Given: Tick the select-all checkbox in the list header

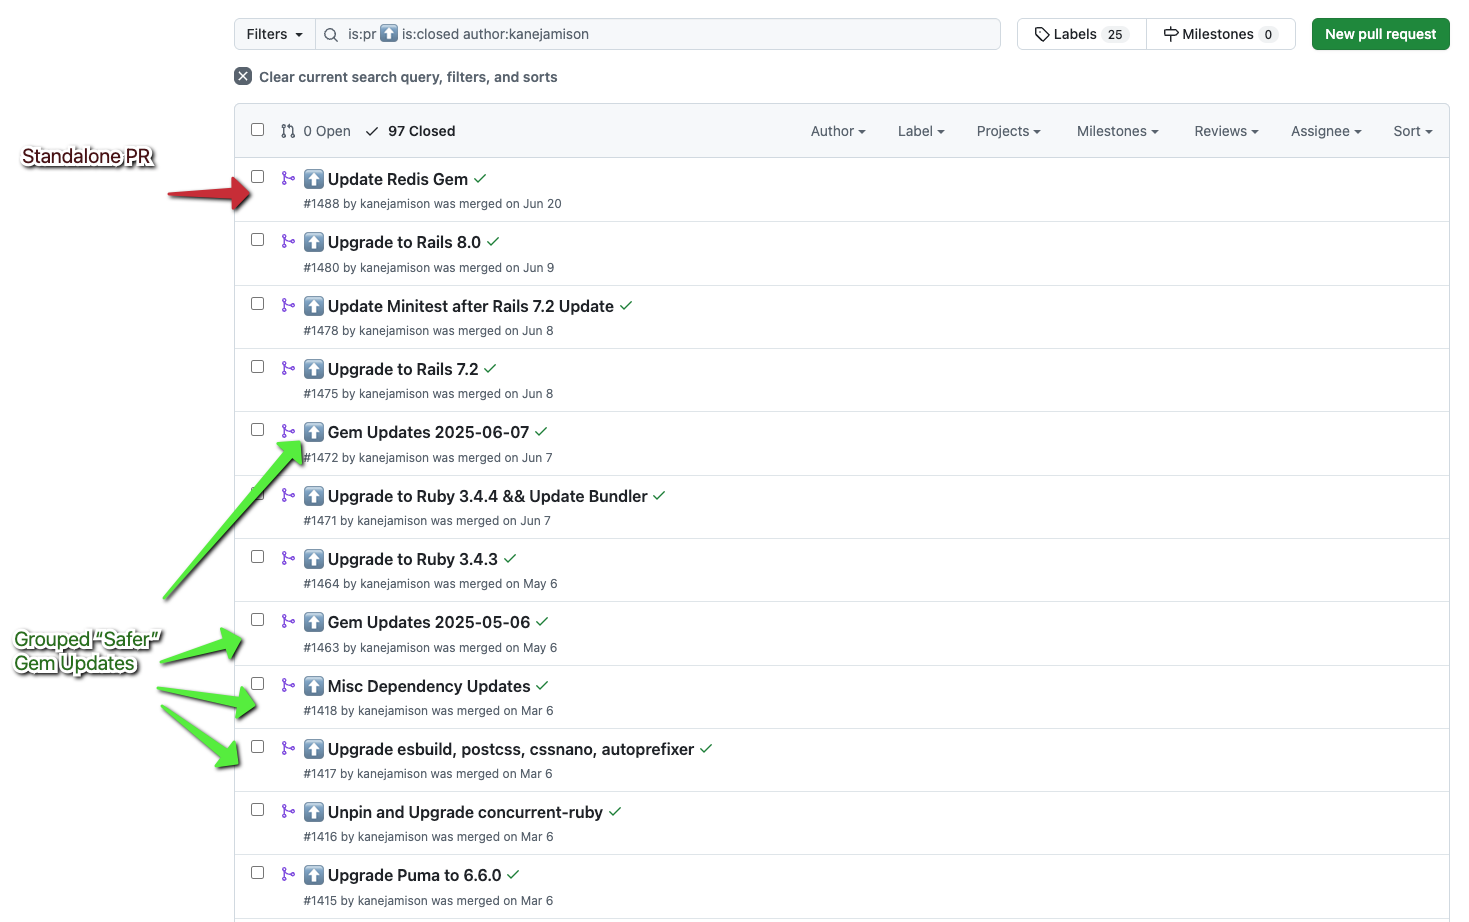Looking at the screenshot, I should [x=257, y=130].
